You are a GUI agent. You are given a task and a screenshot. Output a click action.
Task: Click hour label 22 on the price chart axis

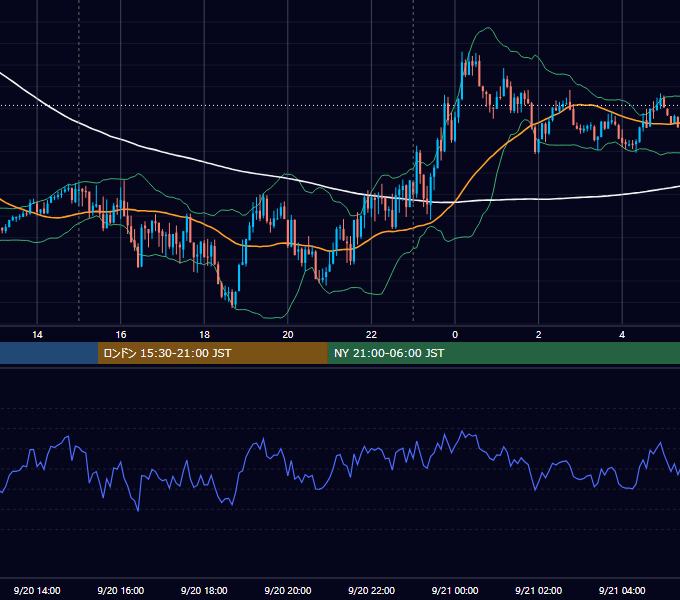(x=371, y=335)
